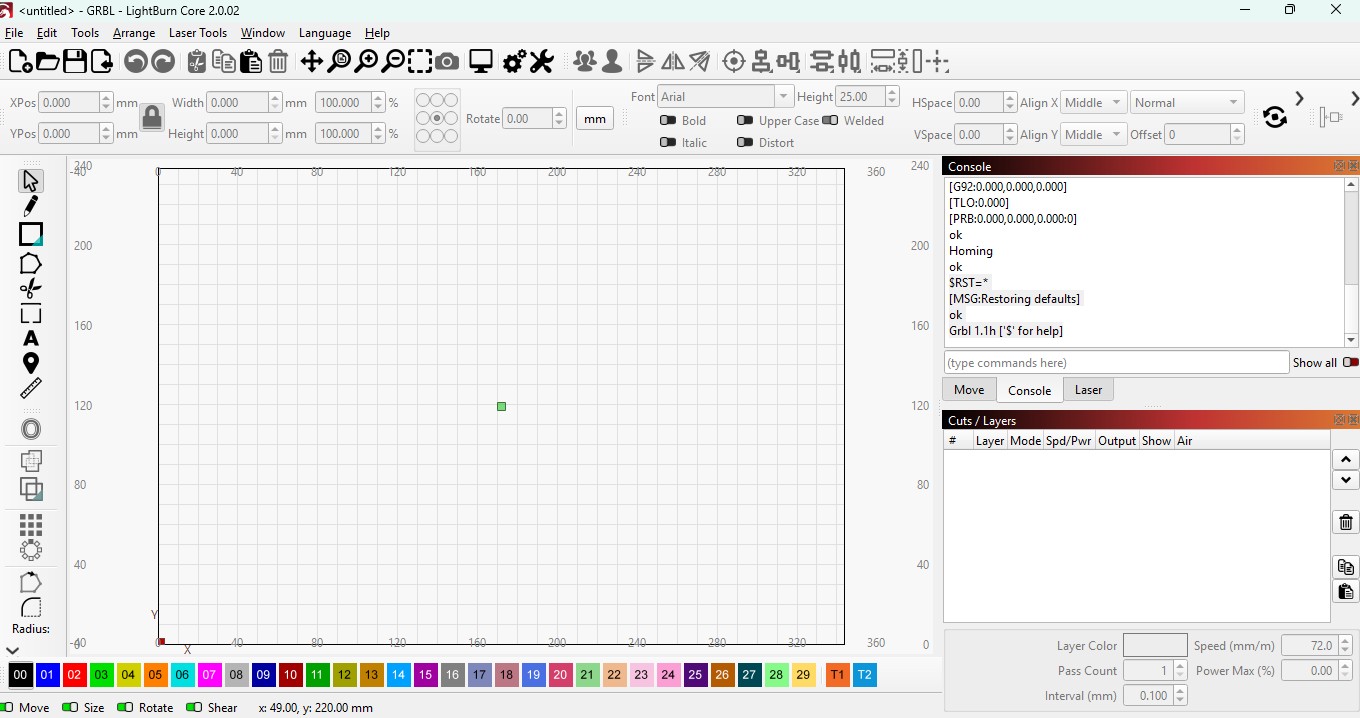Expand the Align X Middle dropdown
1360x718 pixels.
(1092, 103)
